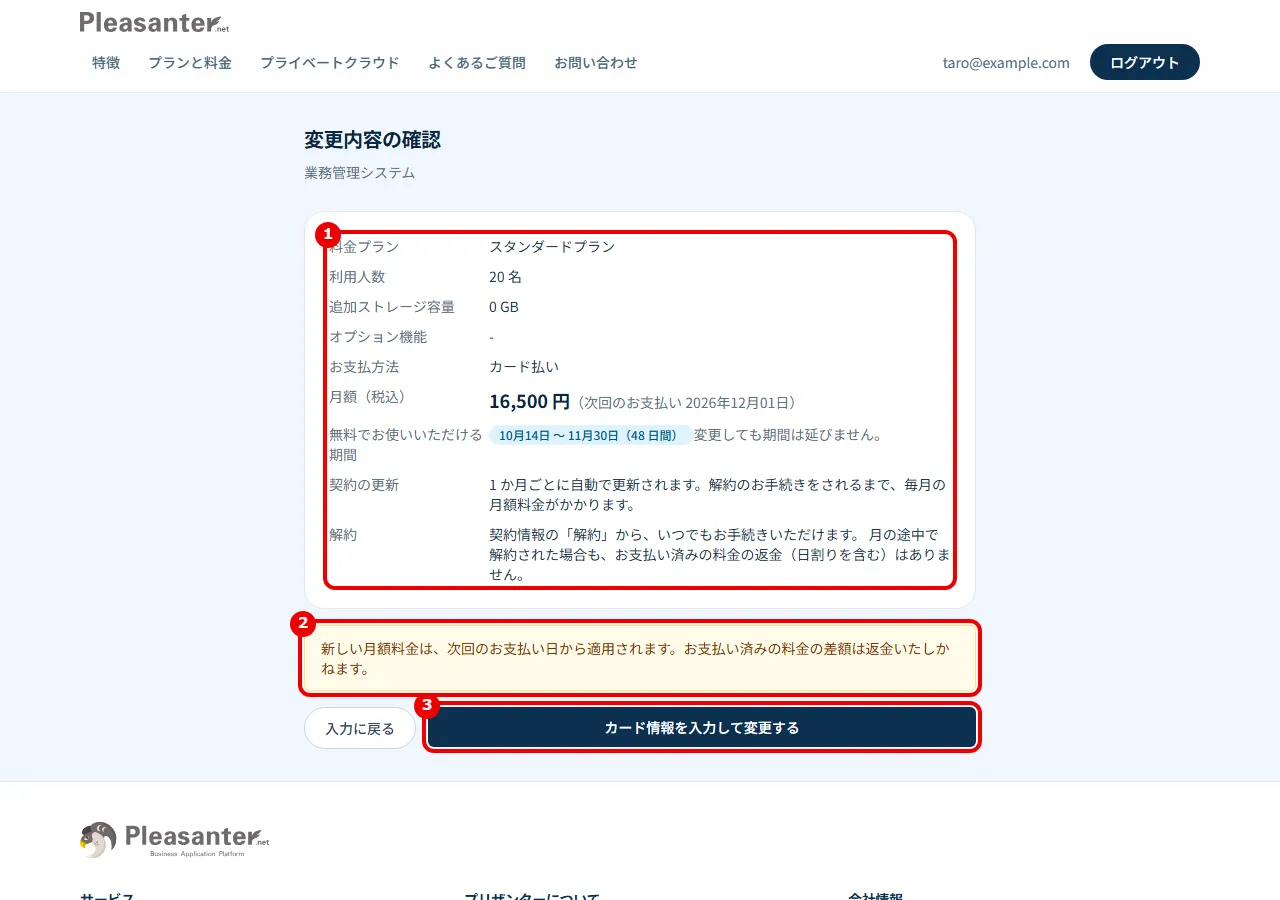Open the 特徴 menu item
Image resolution: width=1280 pixels, height=900 pixels.
point(106,62)
